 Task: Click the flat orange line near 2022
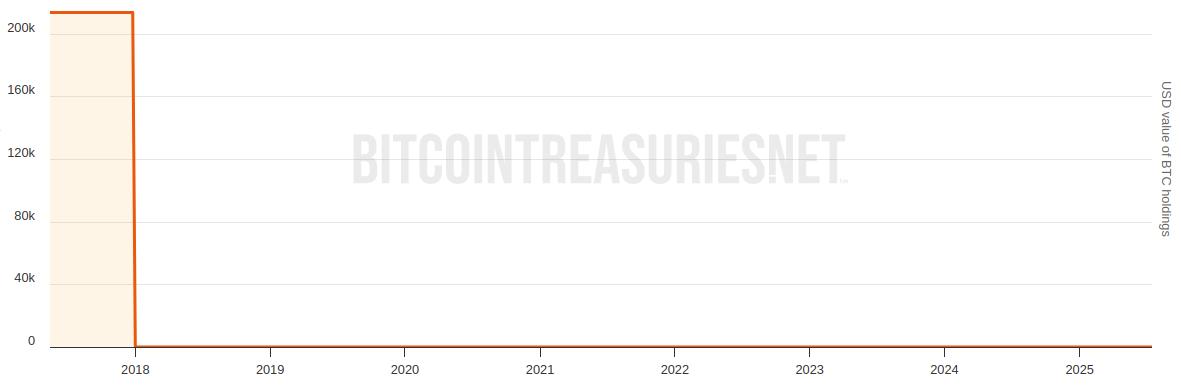pos(674,346)
